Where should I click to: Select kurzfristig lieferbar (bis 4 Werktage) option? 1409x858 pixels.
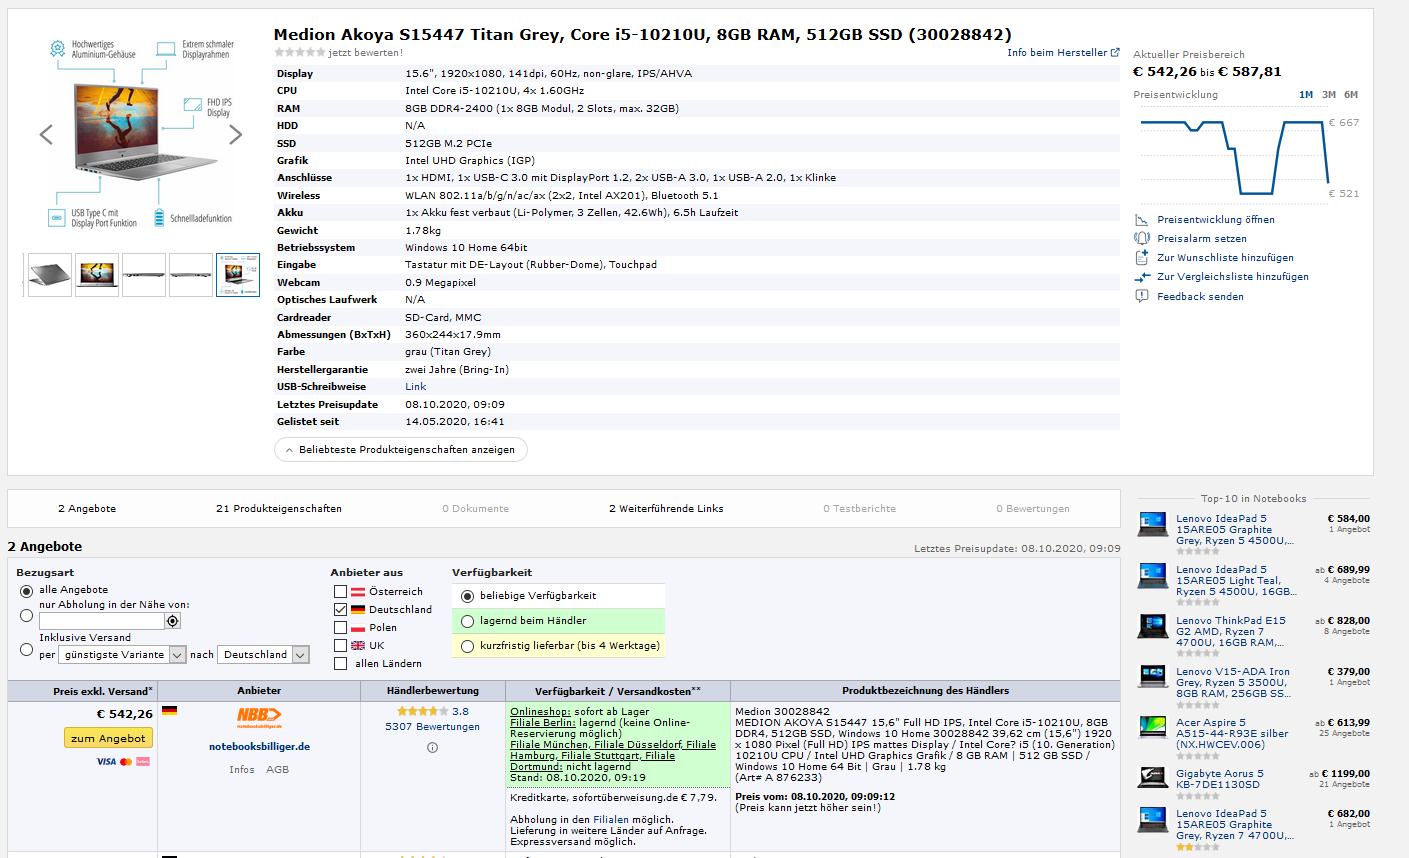point(467,646)
